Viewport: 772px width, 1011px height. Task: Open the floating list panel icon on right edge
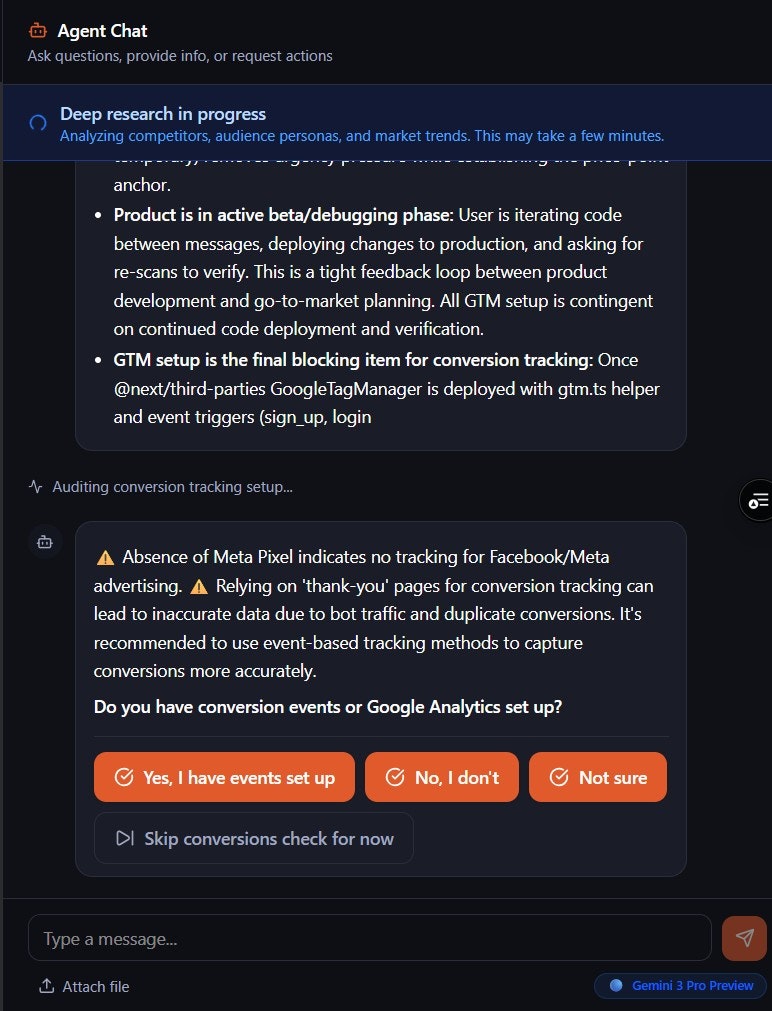759,500
